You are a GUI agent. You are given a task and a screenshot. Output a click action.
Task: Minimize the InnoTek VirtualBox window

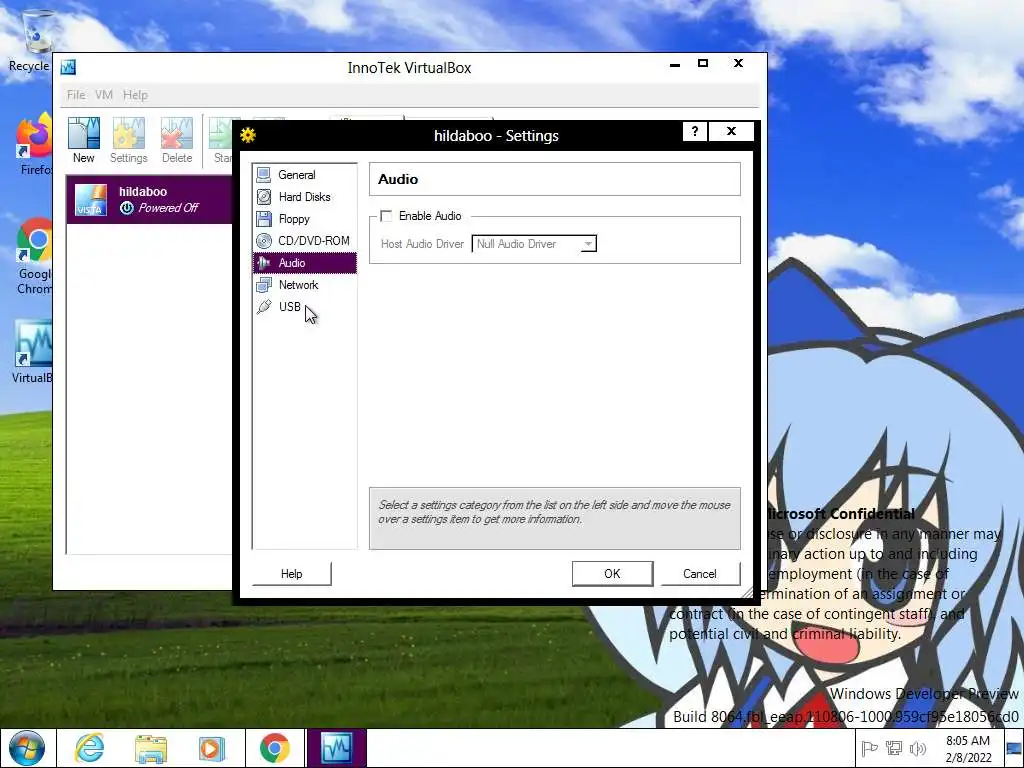click(x=675, y=64)
